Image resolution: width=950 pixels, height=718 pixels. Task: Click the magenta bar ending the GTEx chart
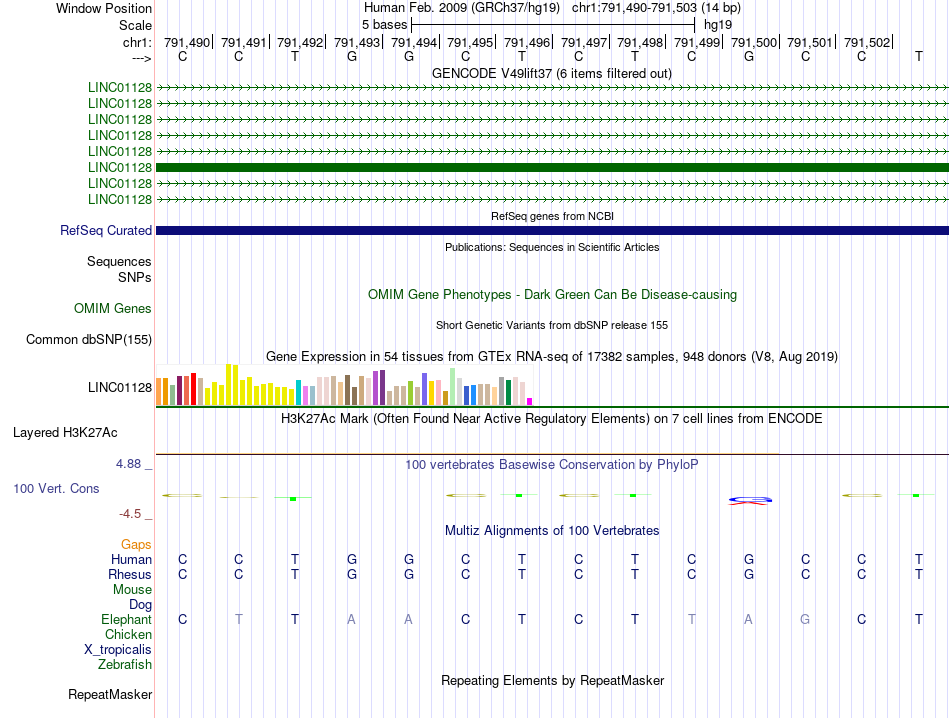pyautogui.click(x=529, y=401)
